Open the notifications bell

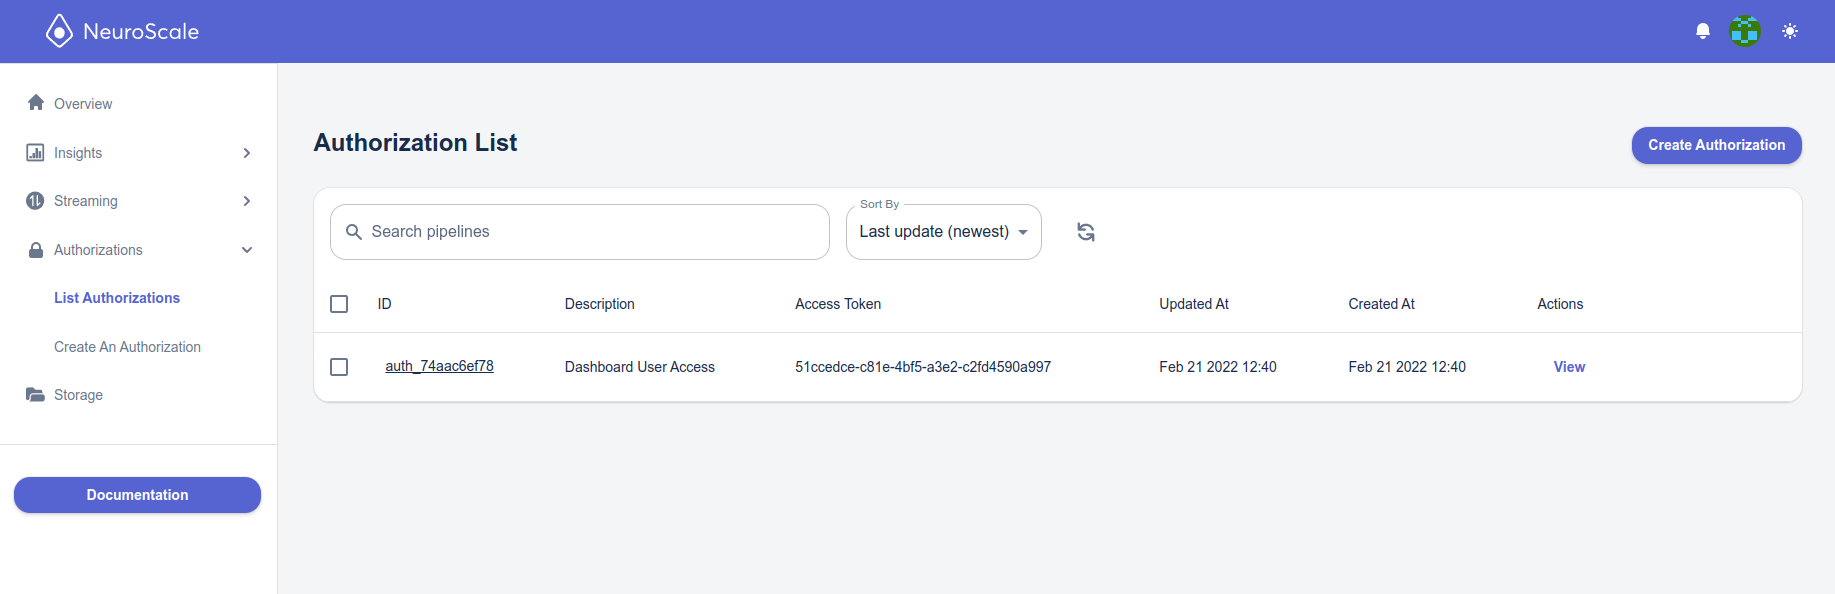[1703, 31]
